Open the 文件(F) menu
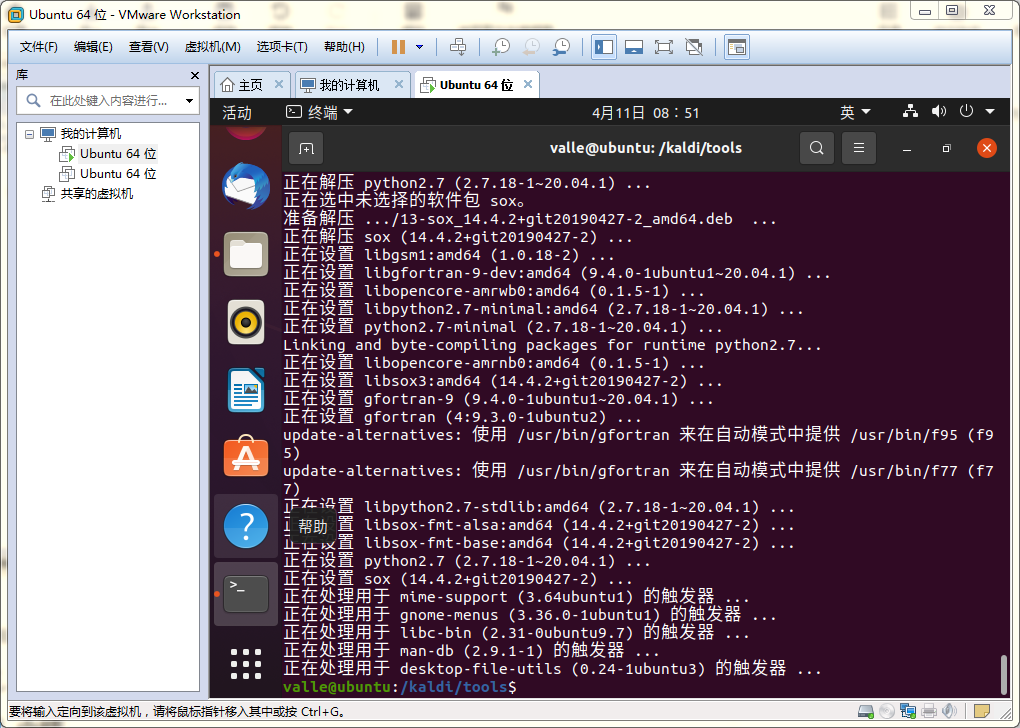 pos(38,47)
